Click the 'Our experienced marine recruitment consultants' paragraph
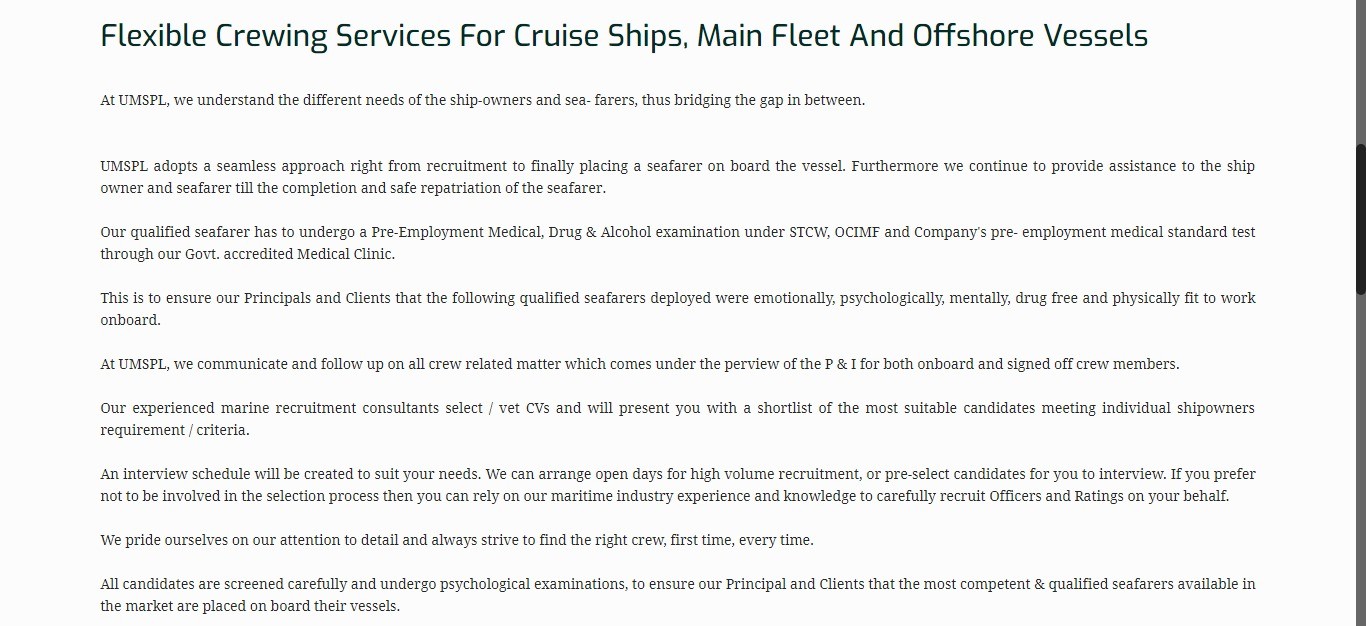 (x=677, y=419)
